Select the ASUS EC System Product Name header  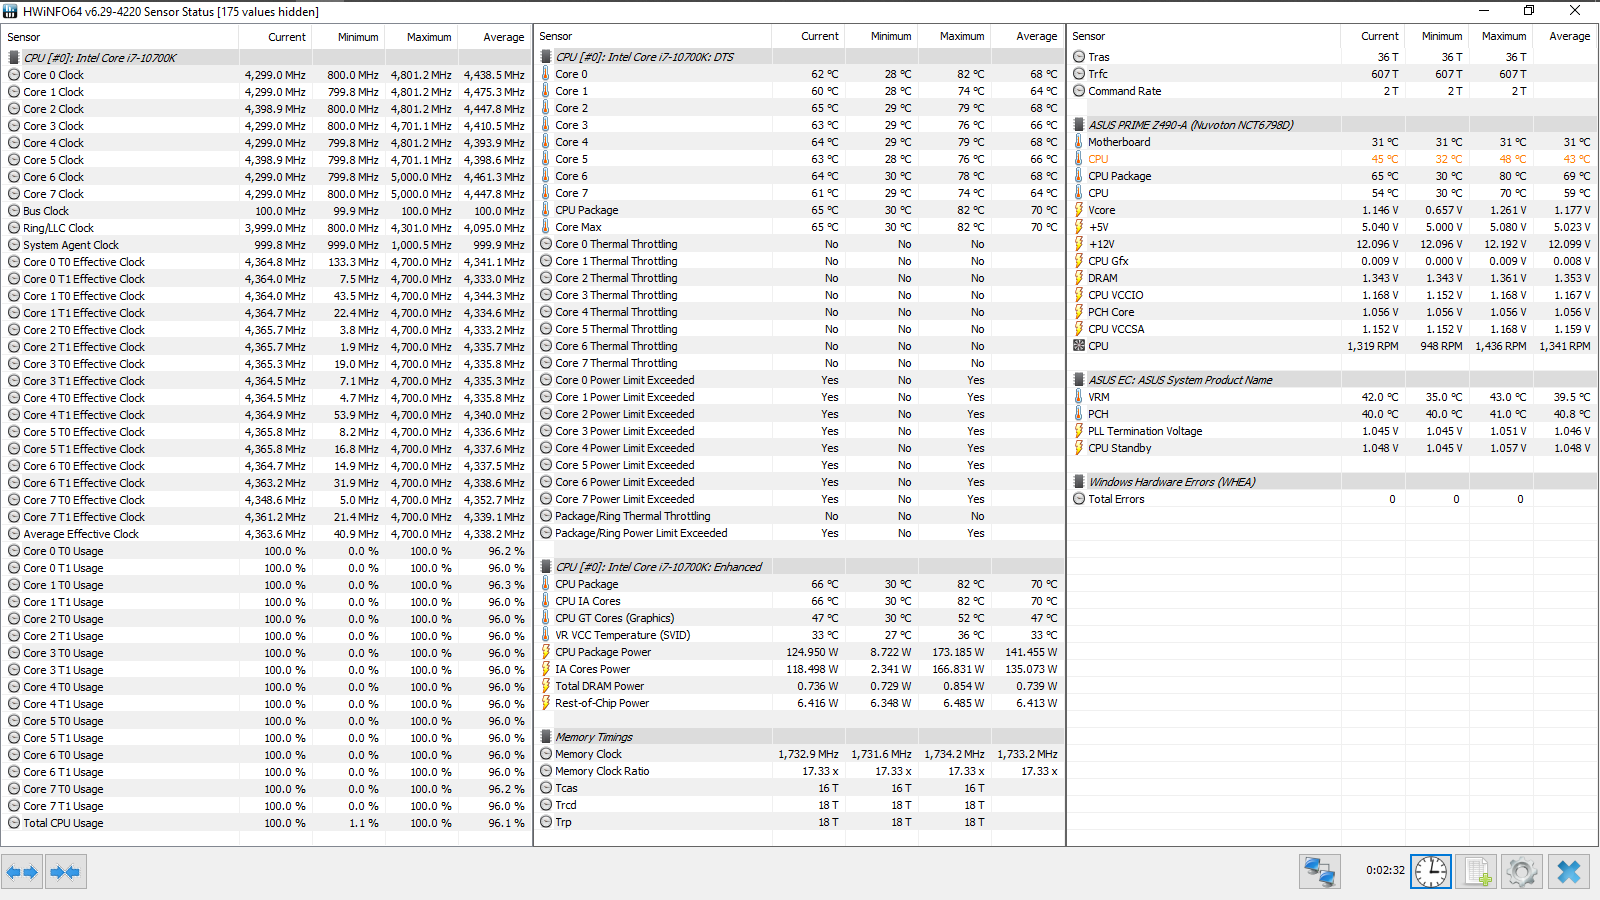1332,380
